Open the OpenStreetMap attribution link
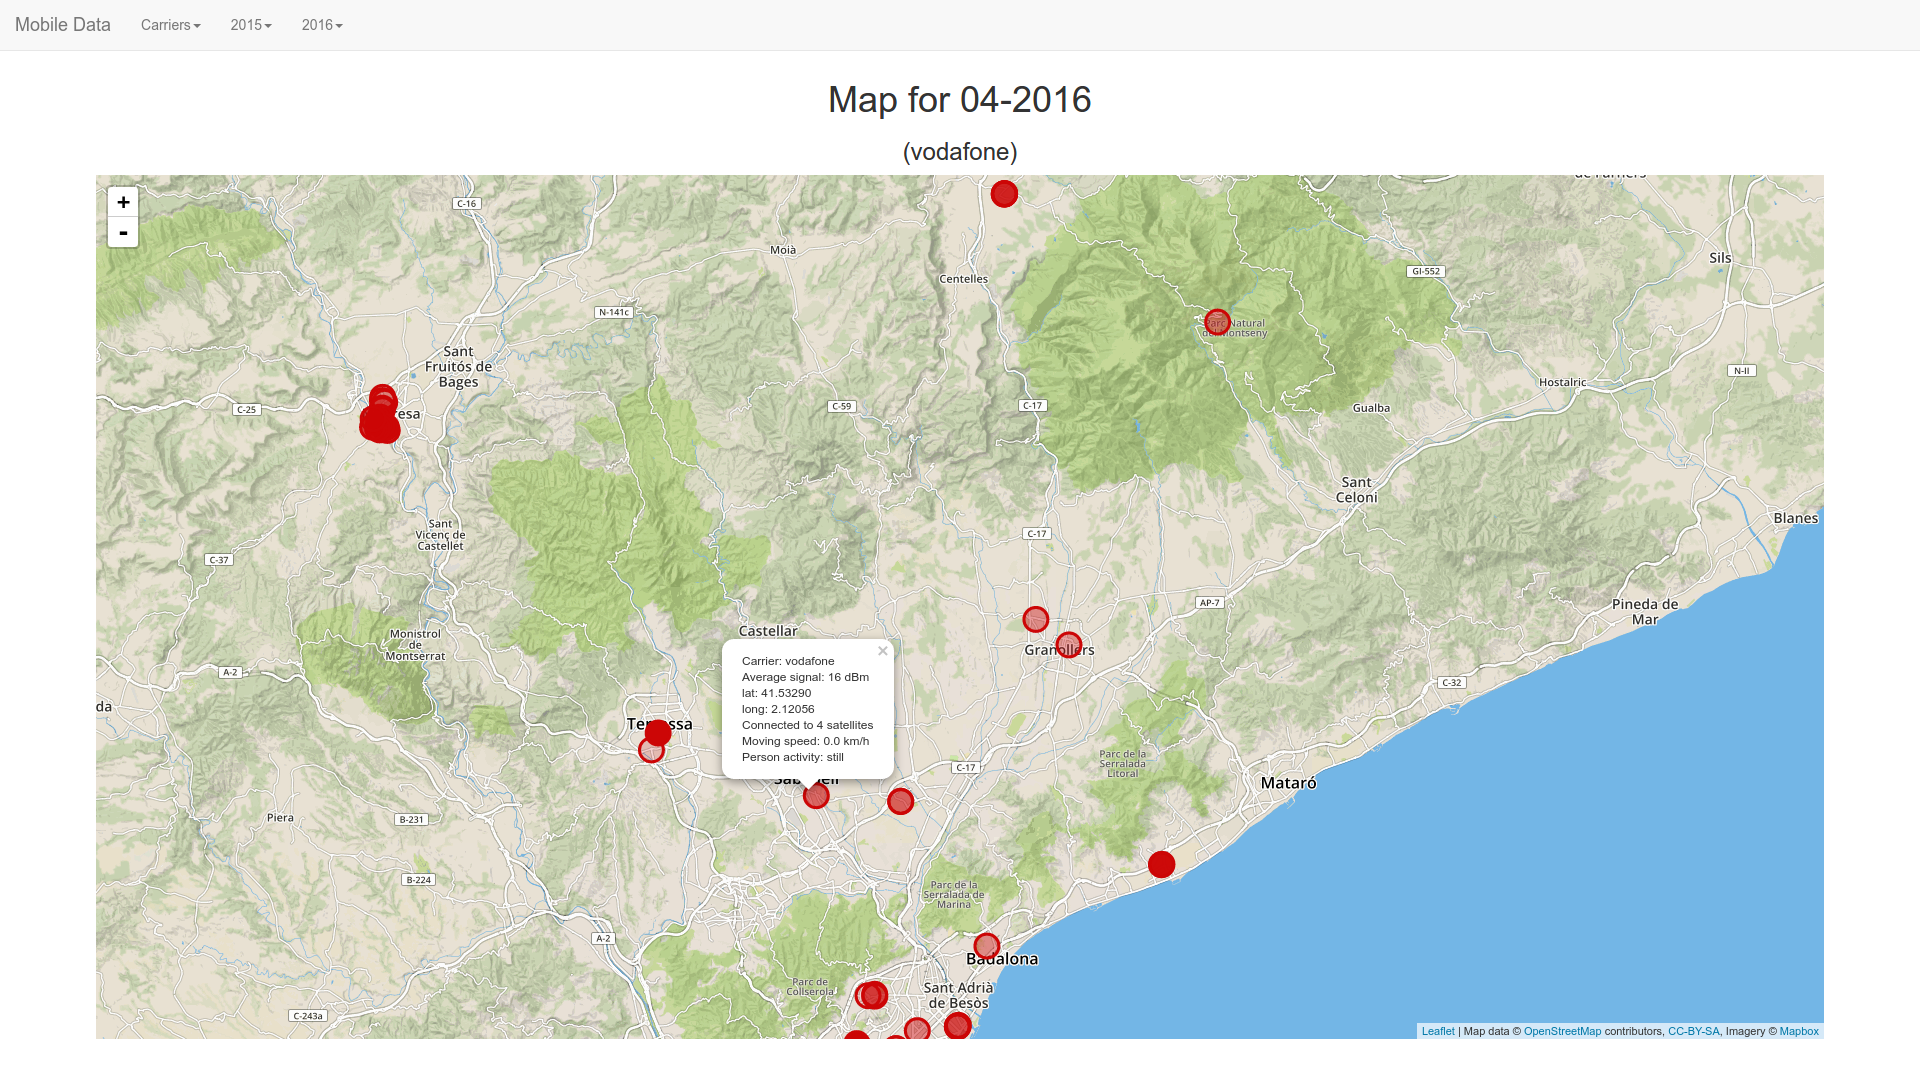Image resolution: width=1920 pixels, height=1080 pixels. tap(1562, 1031)
